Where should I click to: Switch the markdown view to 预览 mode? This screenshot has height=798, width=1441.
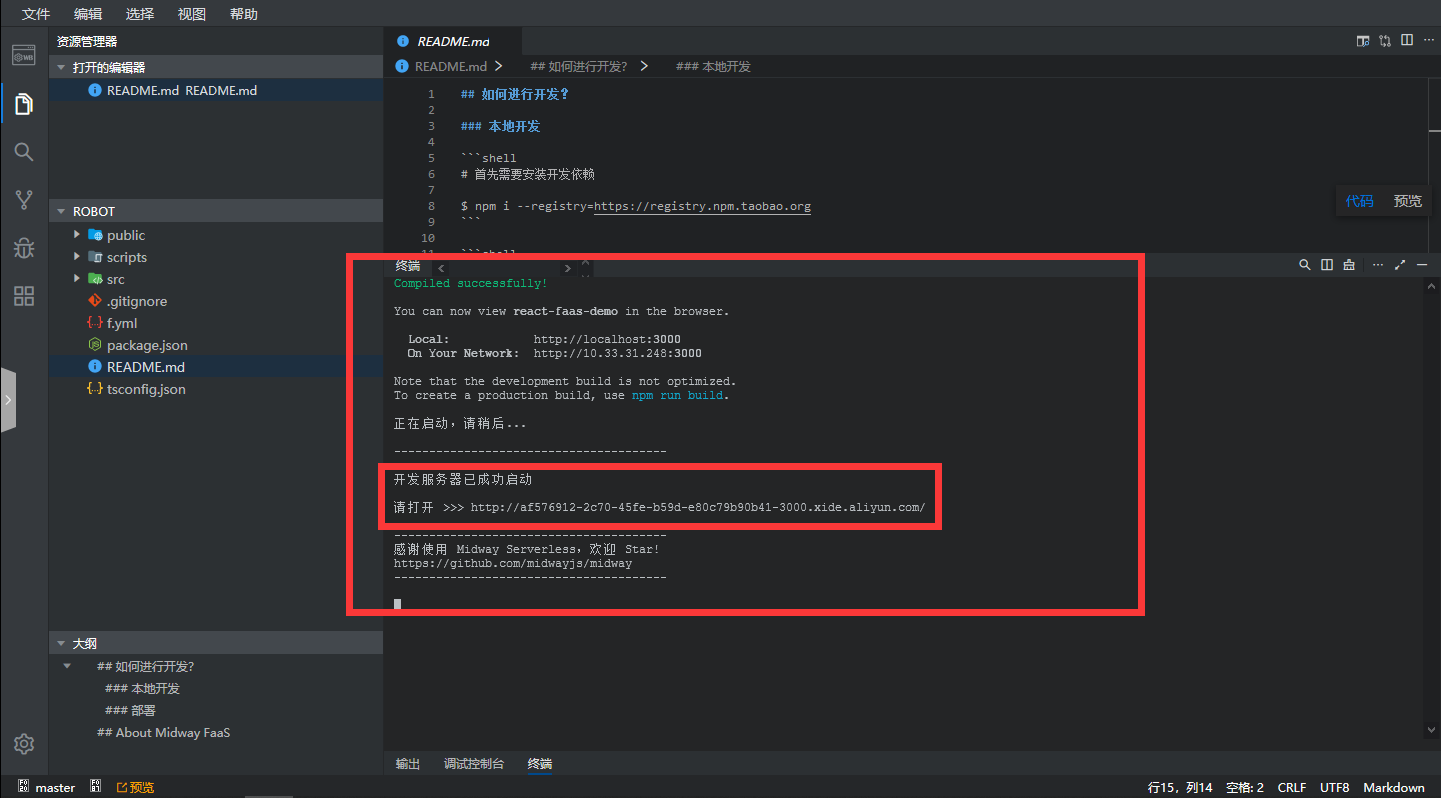point(1408,201)
